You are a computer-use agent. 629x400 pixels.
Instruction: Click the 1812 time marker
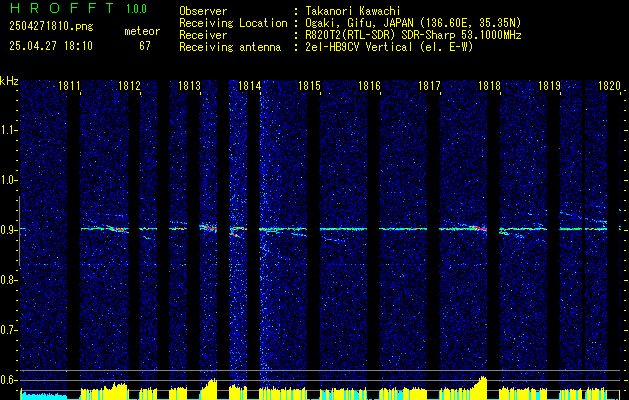pos(129,85)
